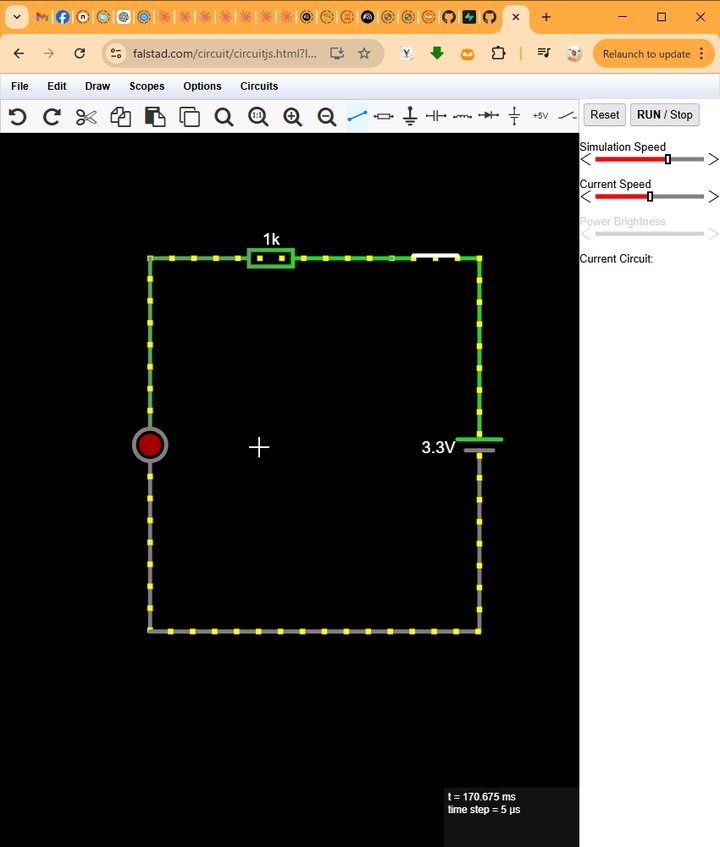Paste elements from the clipboard icon
Screen dimensions: 720x847
pos(155,117)
